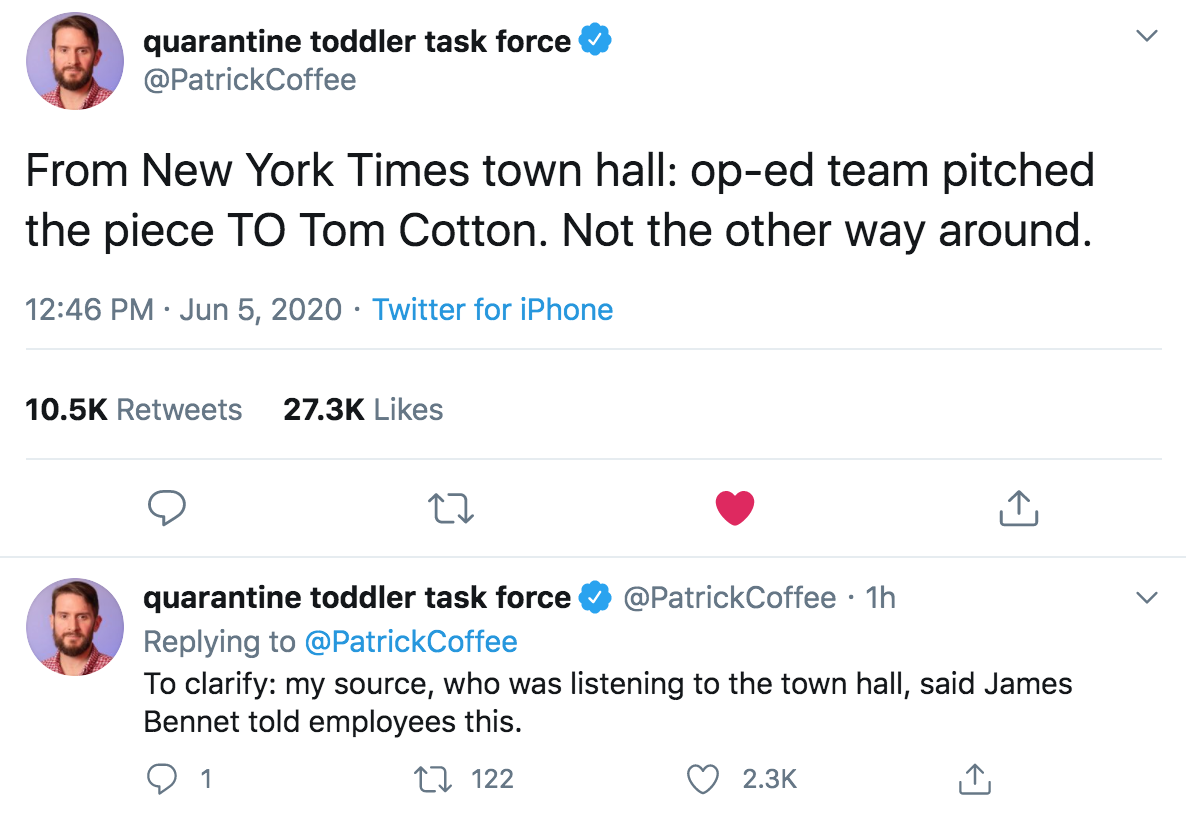
Task: Unlike the main tweet via red heart
Action: pos(735,508)
